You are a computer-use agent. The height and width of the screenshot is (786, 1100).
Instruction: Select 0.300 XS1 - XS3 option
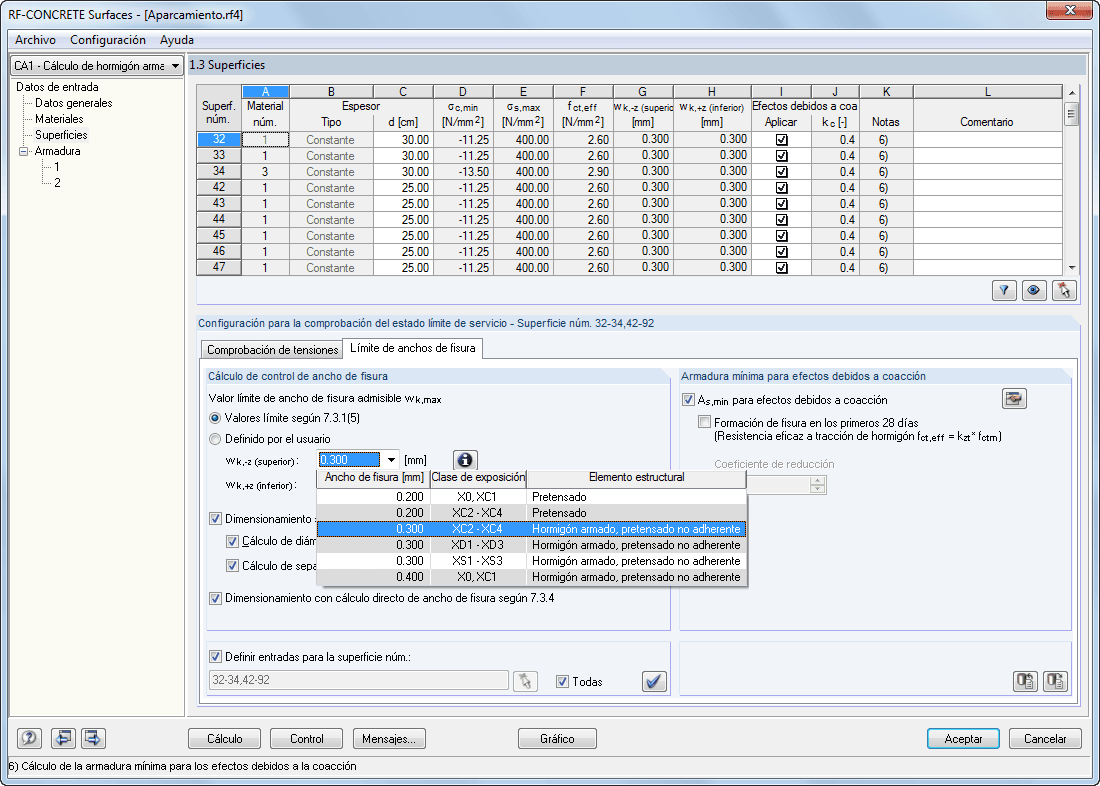click(x=532, y=561)
